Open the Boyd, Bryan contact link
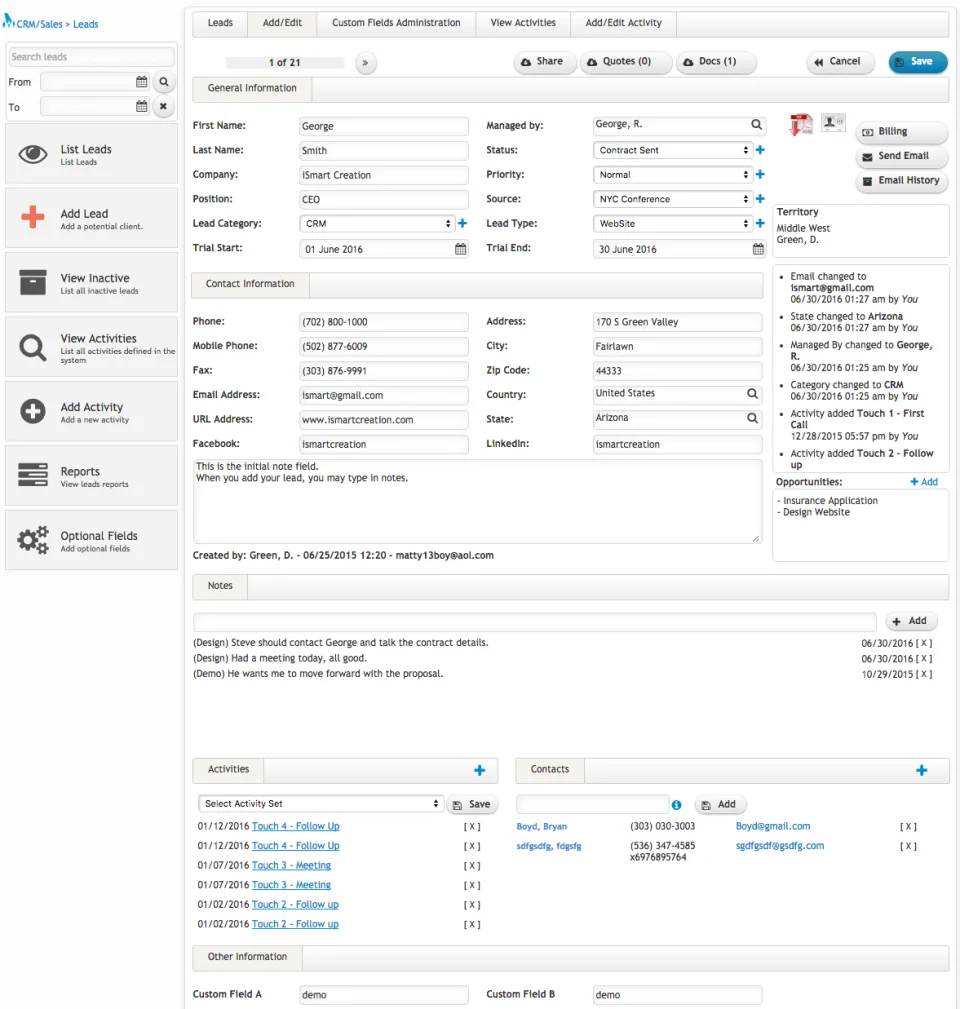960x1009 pixels. 542,826
